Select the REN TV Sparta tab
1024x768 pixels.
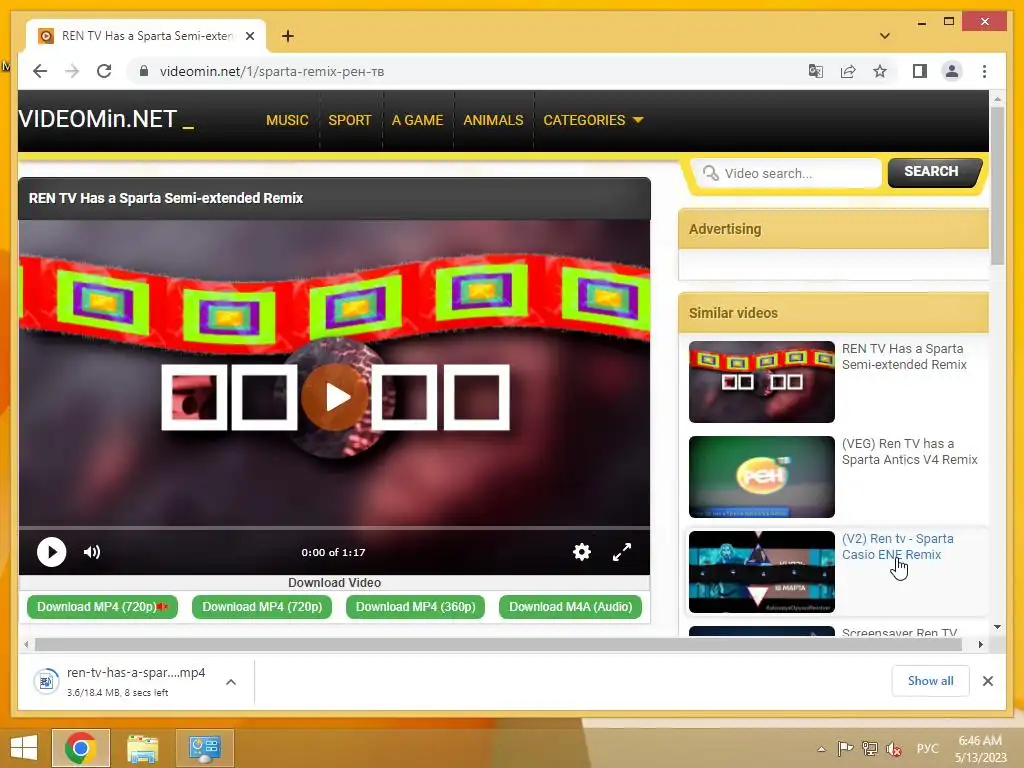click(146, 36)
